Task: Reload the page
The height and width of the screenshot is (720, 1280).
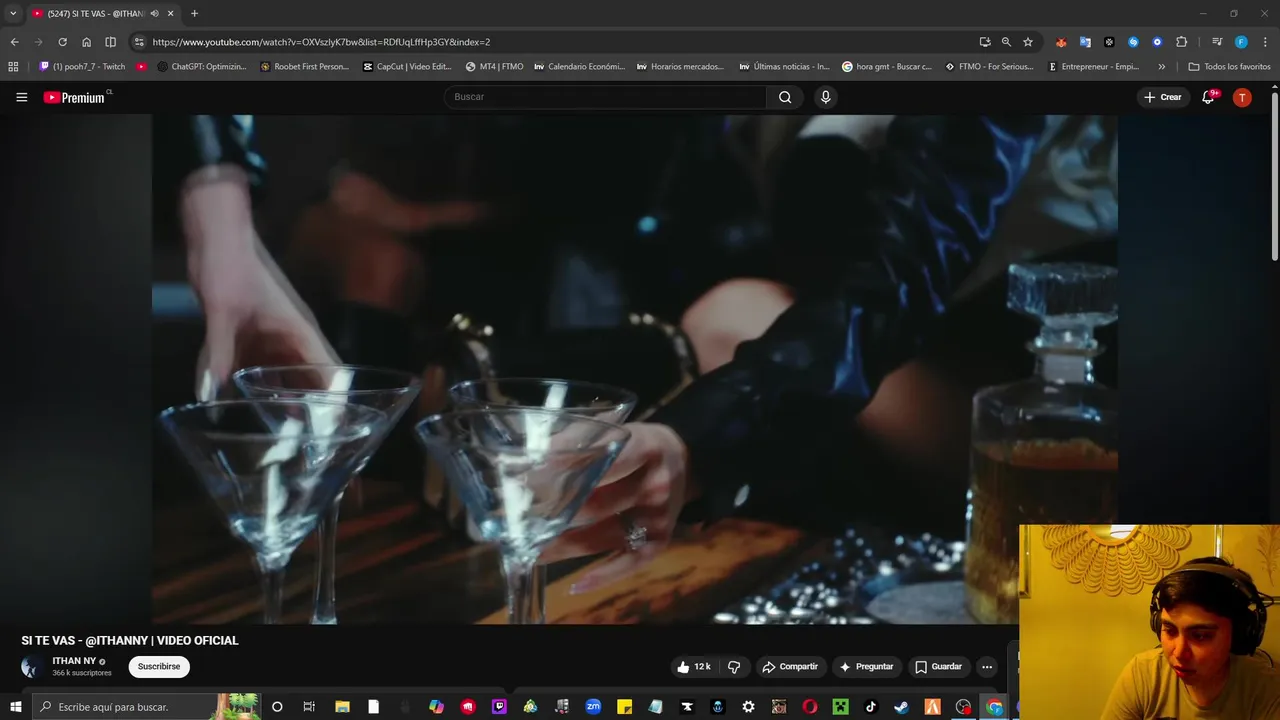Action: click(x=62, y=42)
